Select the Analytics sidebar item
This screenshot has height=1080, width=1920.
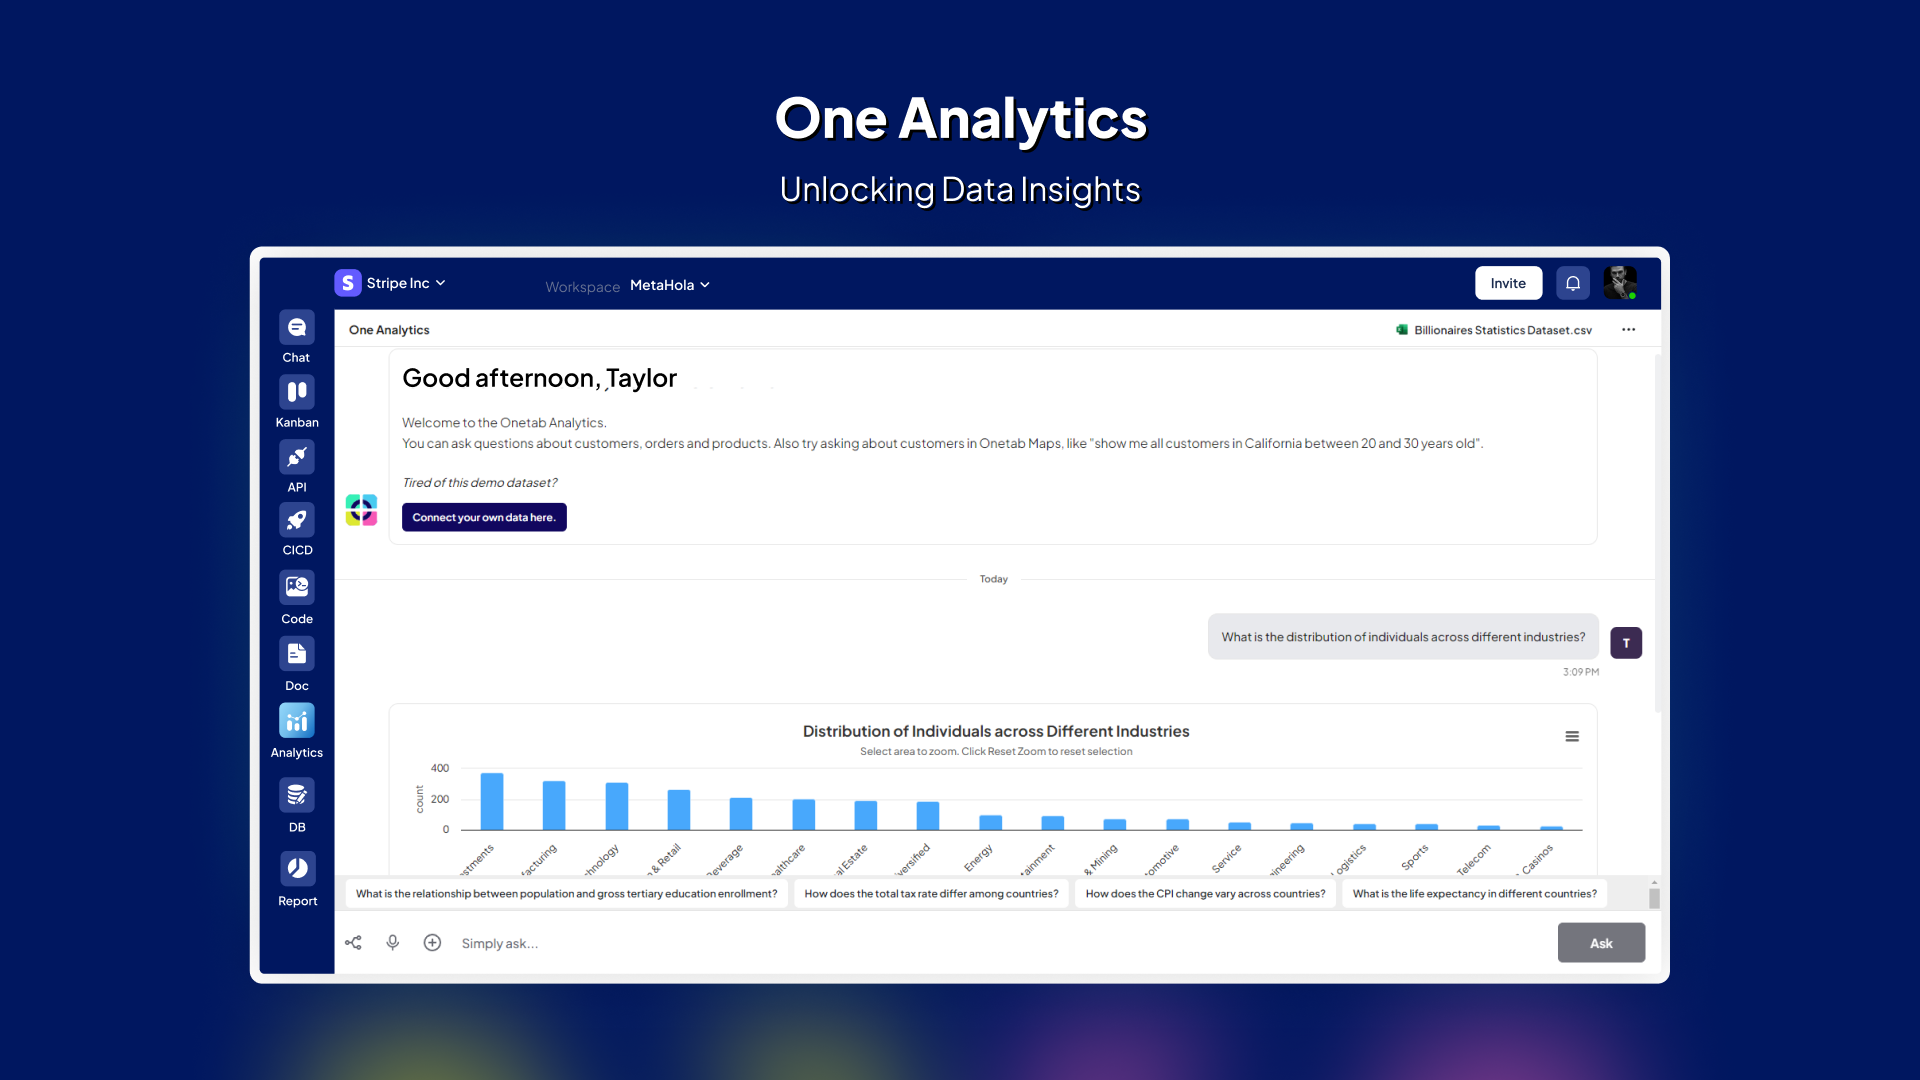[x=296, y=732]
